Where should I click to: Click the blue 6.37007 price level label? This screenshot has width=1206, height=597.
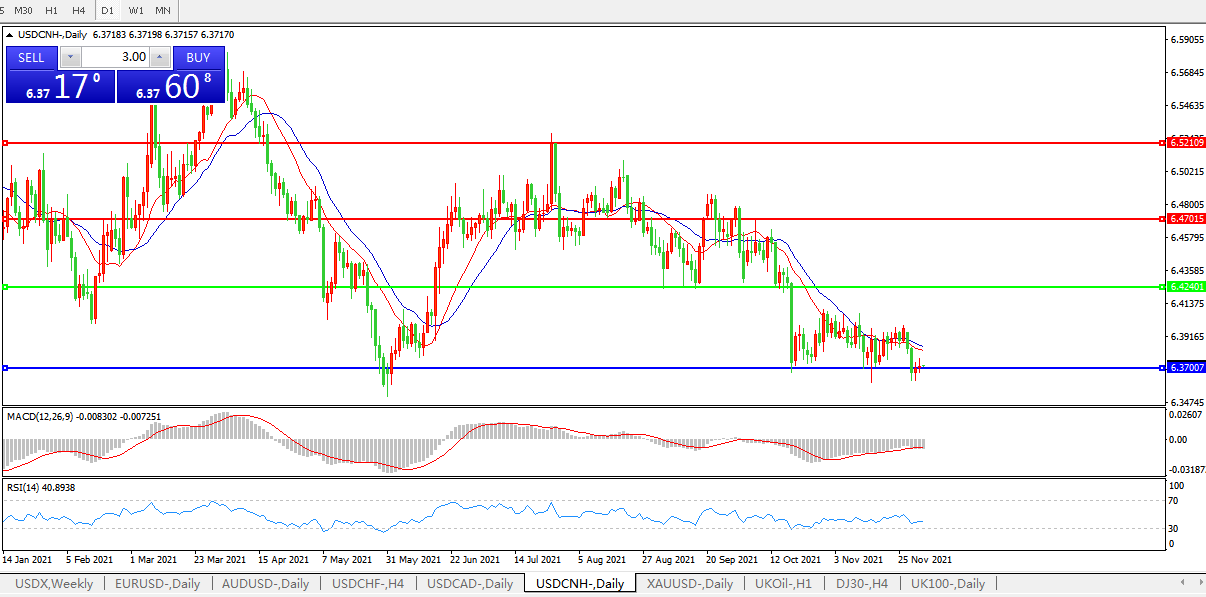tap(1186, 368)
